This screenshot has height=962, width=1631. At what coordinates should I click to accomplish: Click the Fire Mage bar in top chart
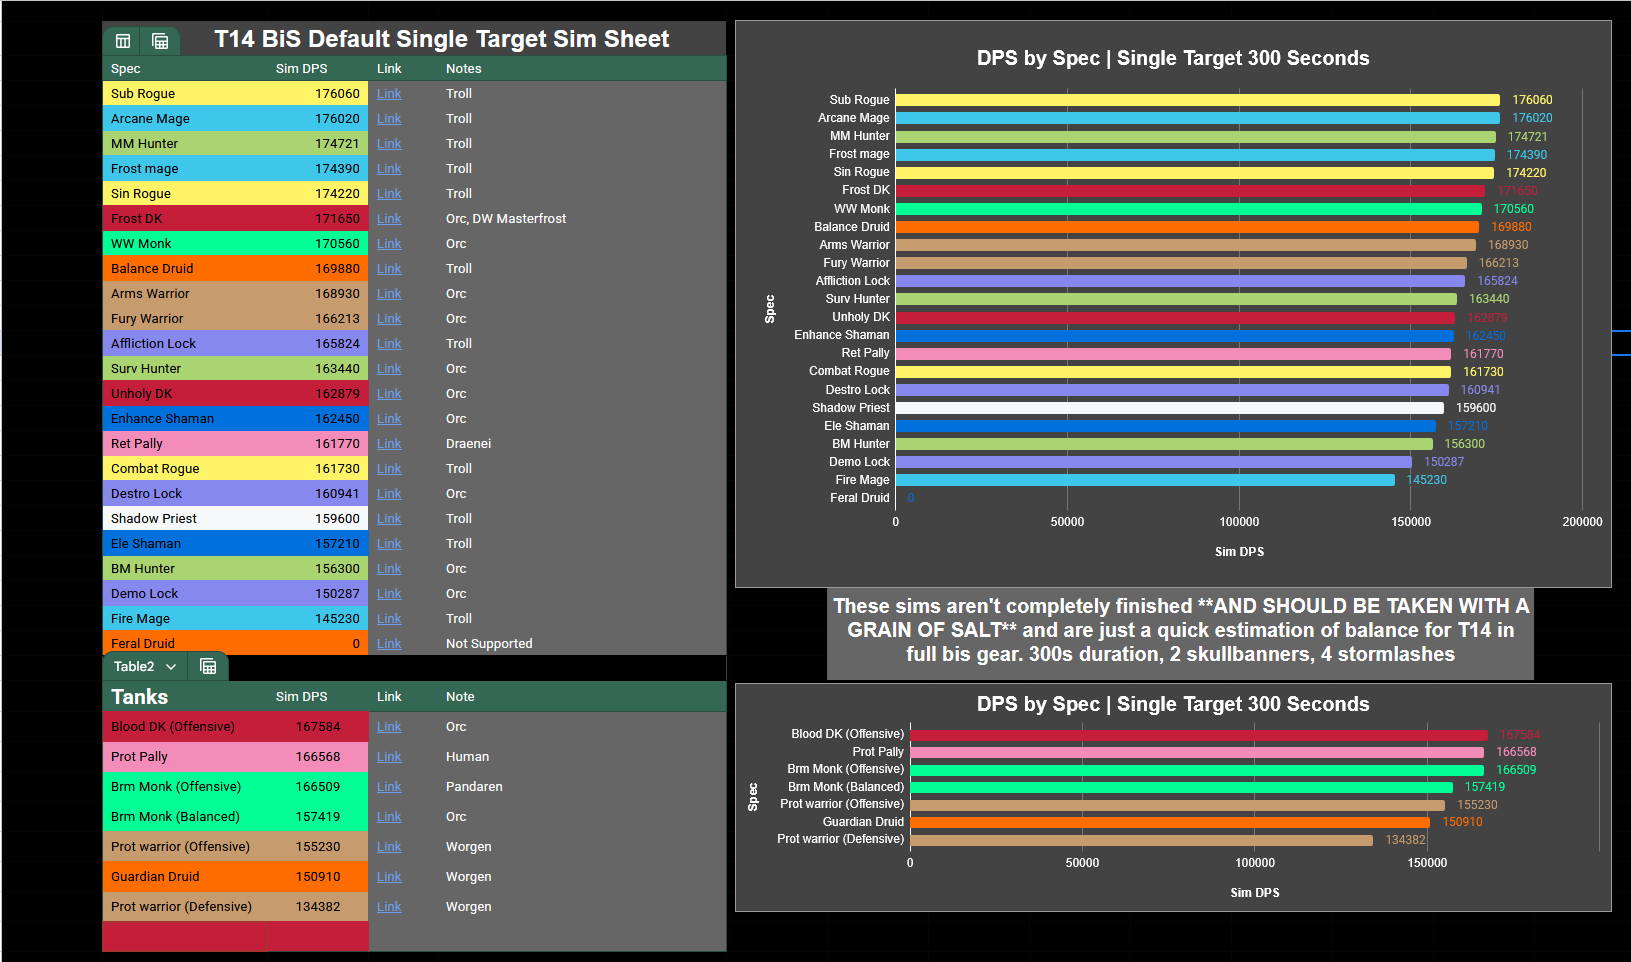click(x=1145, y=480)
